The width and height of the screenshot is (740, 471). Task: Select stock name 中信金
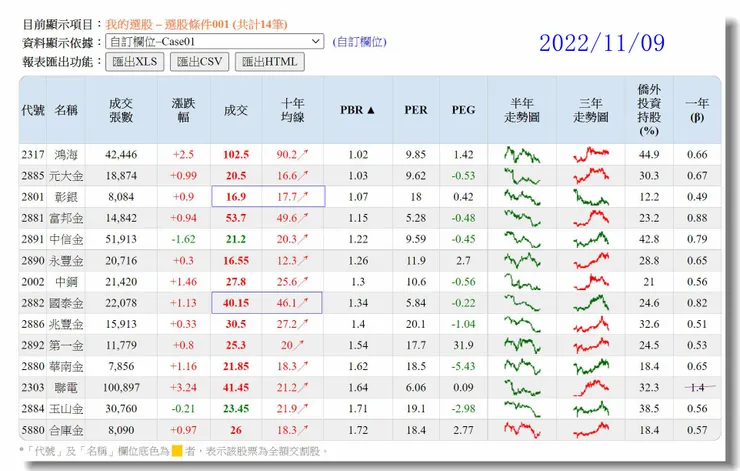[66, 239]
